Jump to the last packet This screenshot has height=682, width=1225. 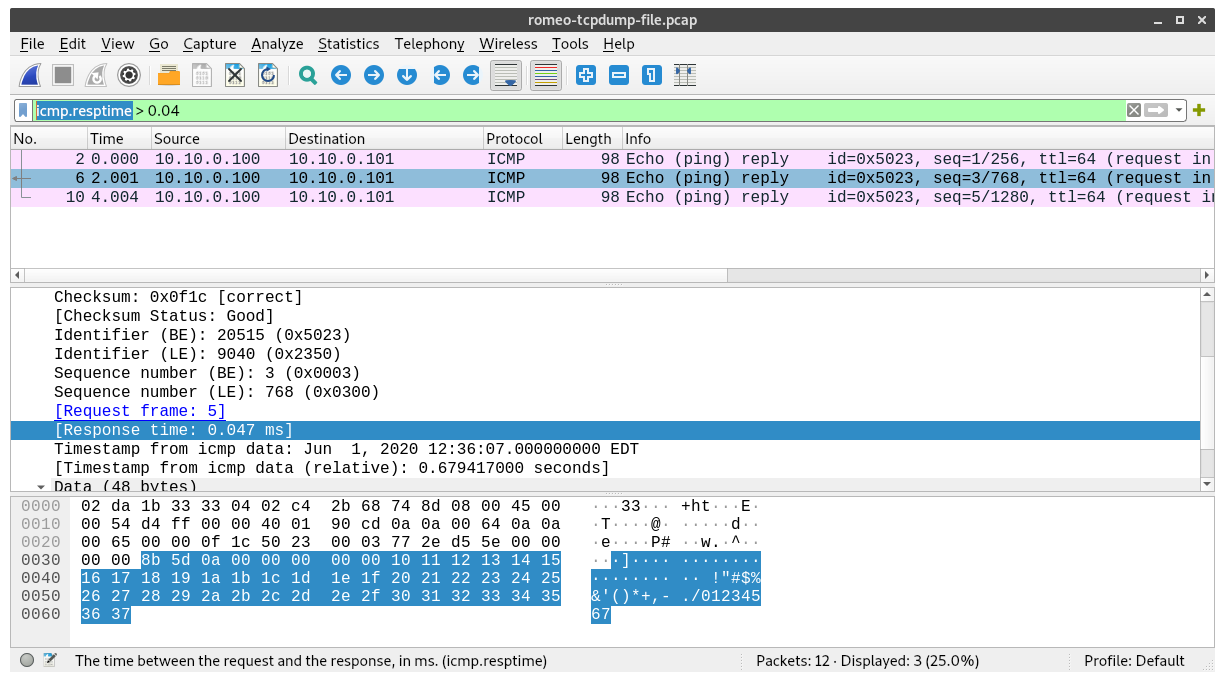point(472,75)
